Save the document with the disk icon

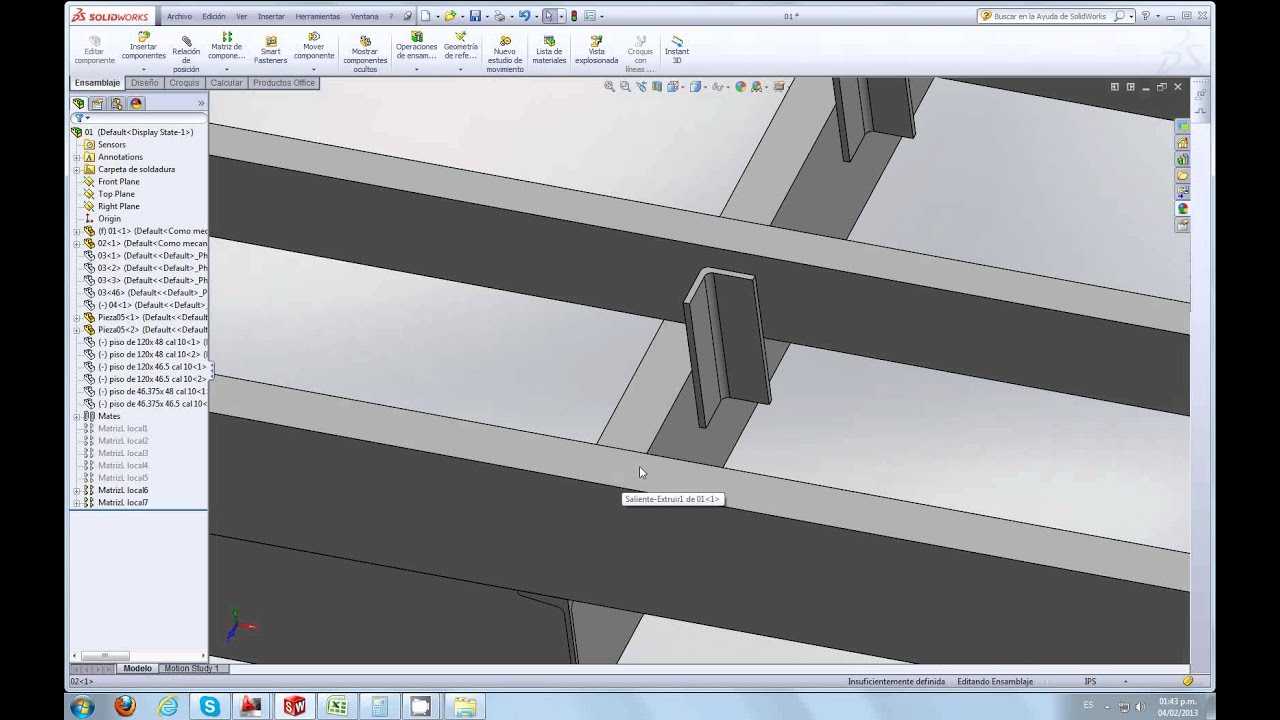pyautogui.click(x=475, y=16)
